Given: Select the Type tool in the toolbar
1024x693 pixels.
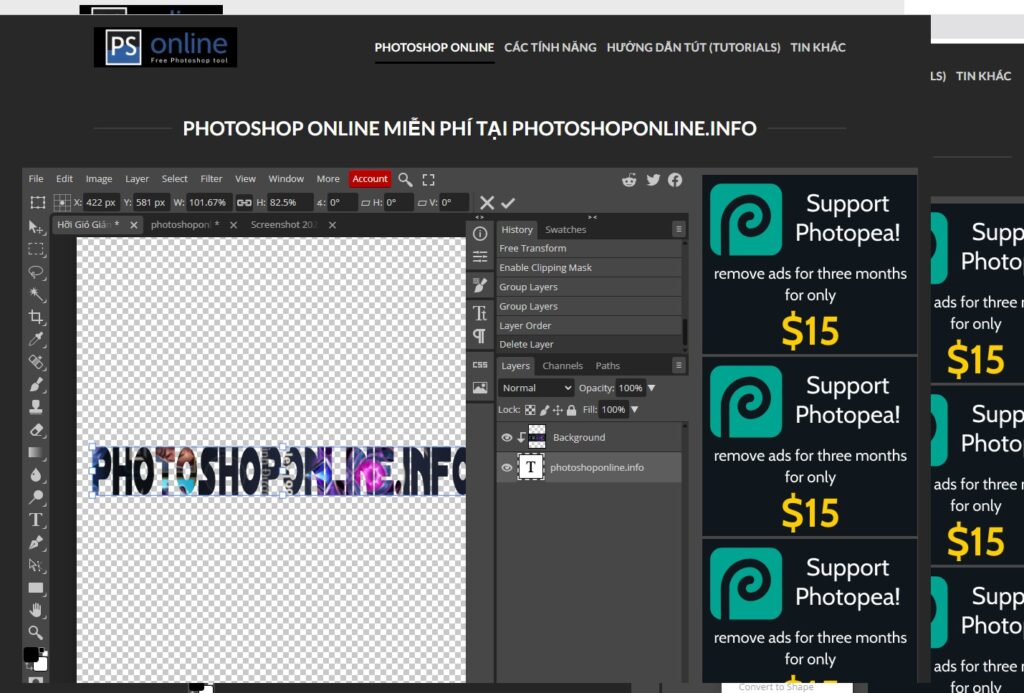Looking at the screenshot, I should 36,520.
